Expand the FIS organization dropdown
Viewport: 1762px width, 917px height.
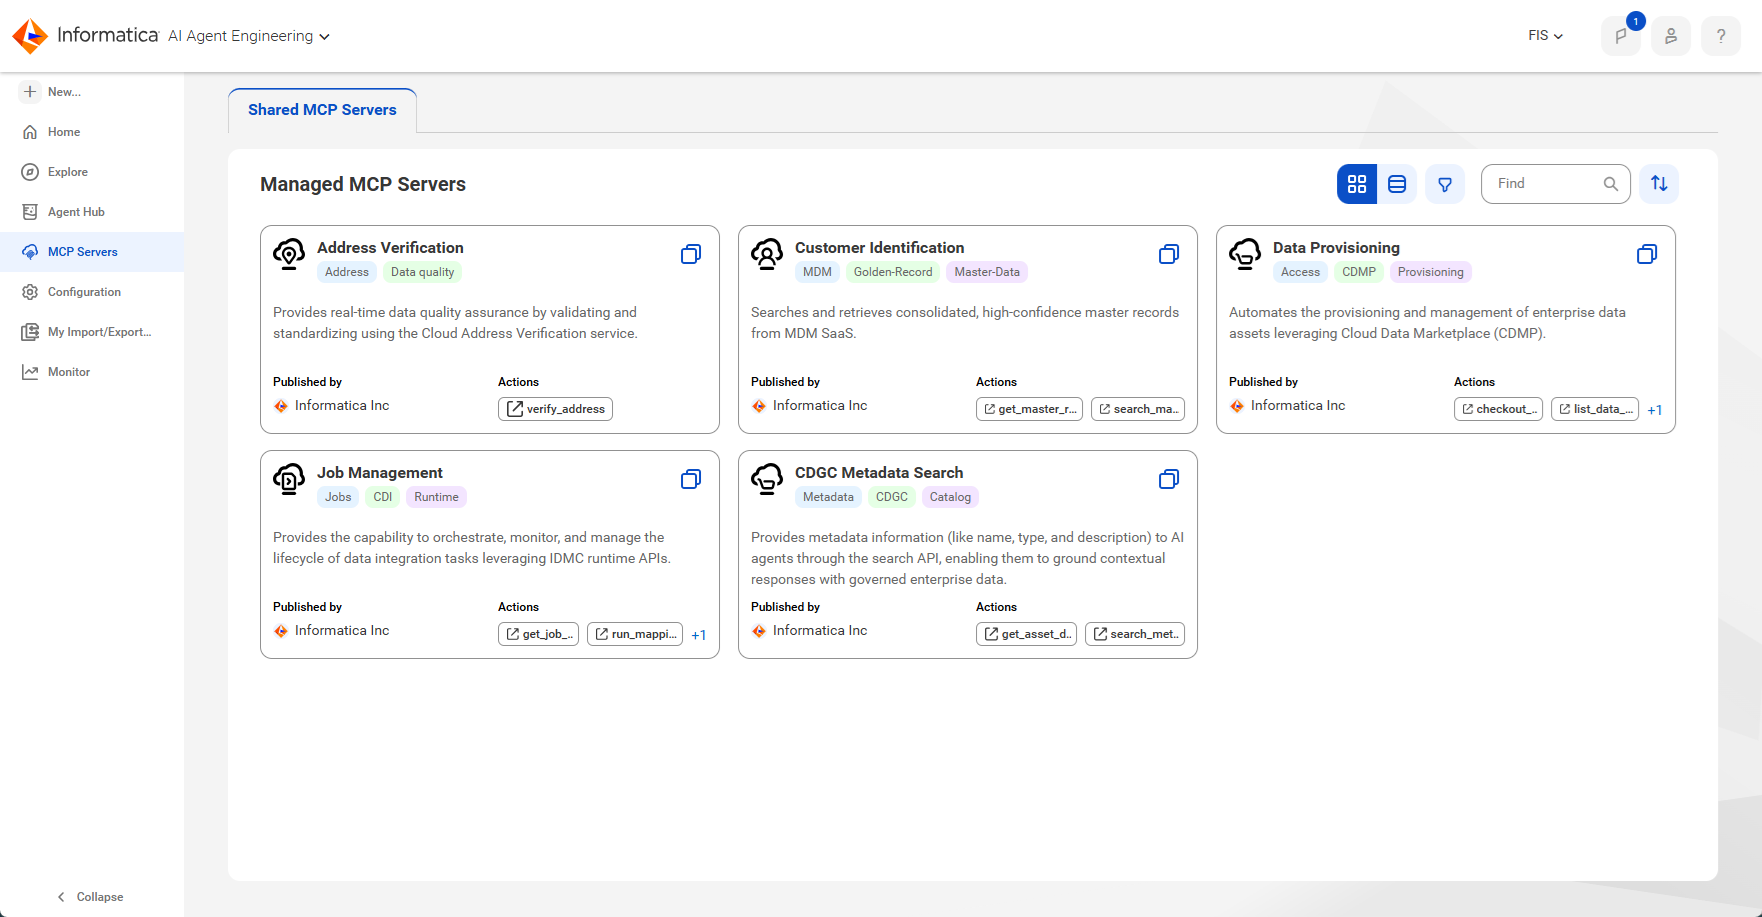point(1545,36)
